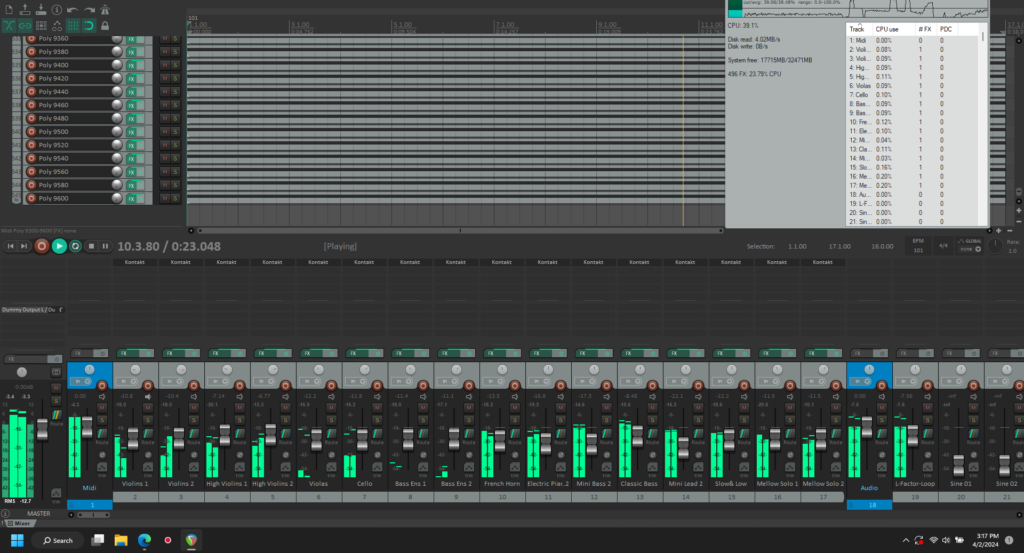Open FX chain button on Violas strip
The image size is (1024, 553).
pos(312,353)
